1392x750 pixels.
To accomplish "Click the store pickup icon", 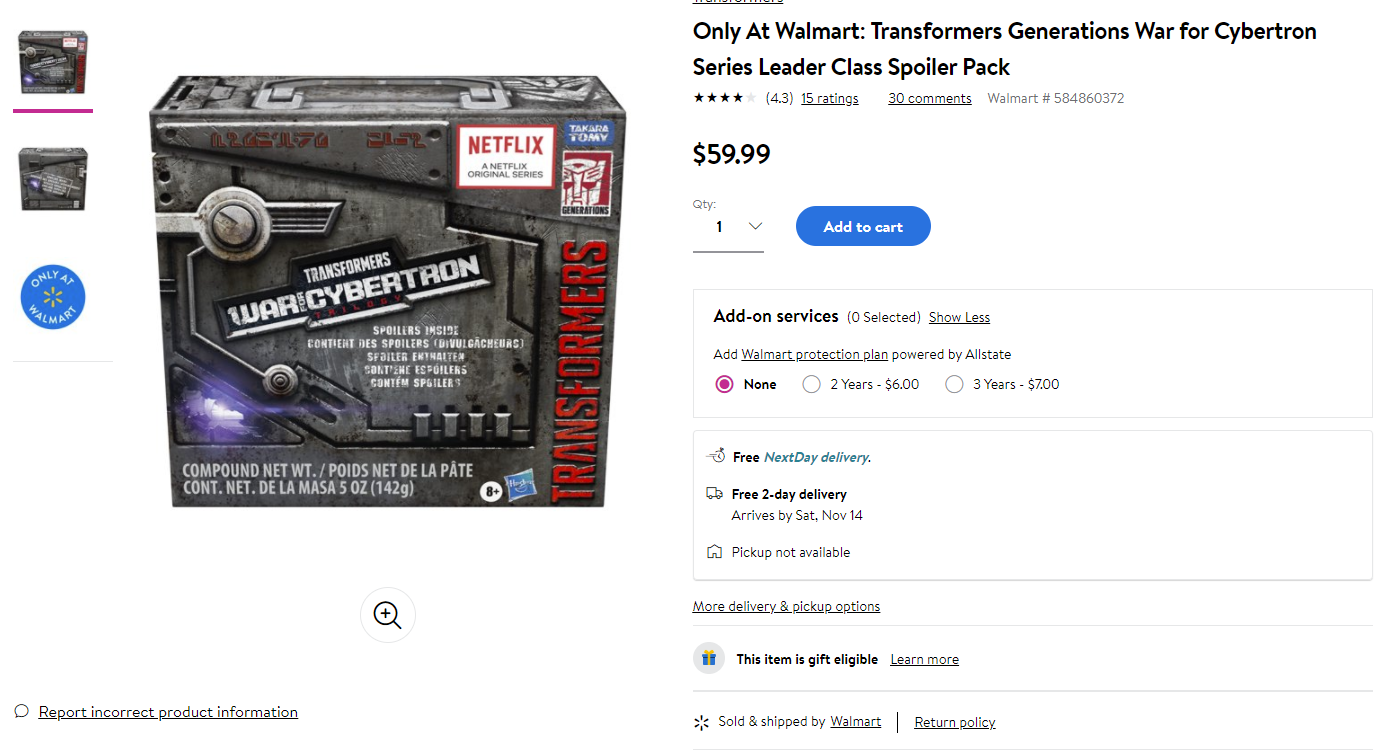I will point(714,552).
